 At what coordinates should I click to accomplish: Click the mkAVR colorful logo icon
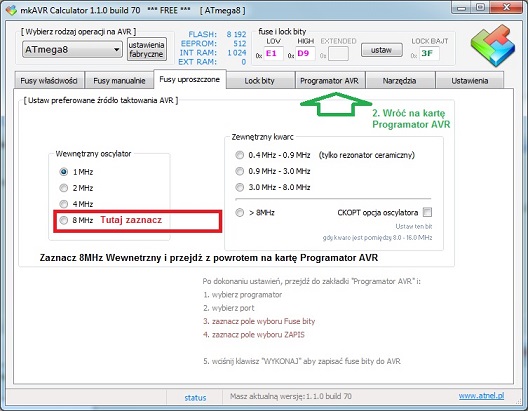(493, 45)
